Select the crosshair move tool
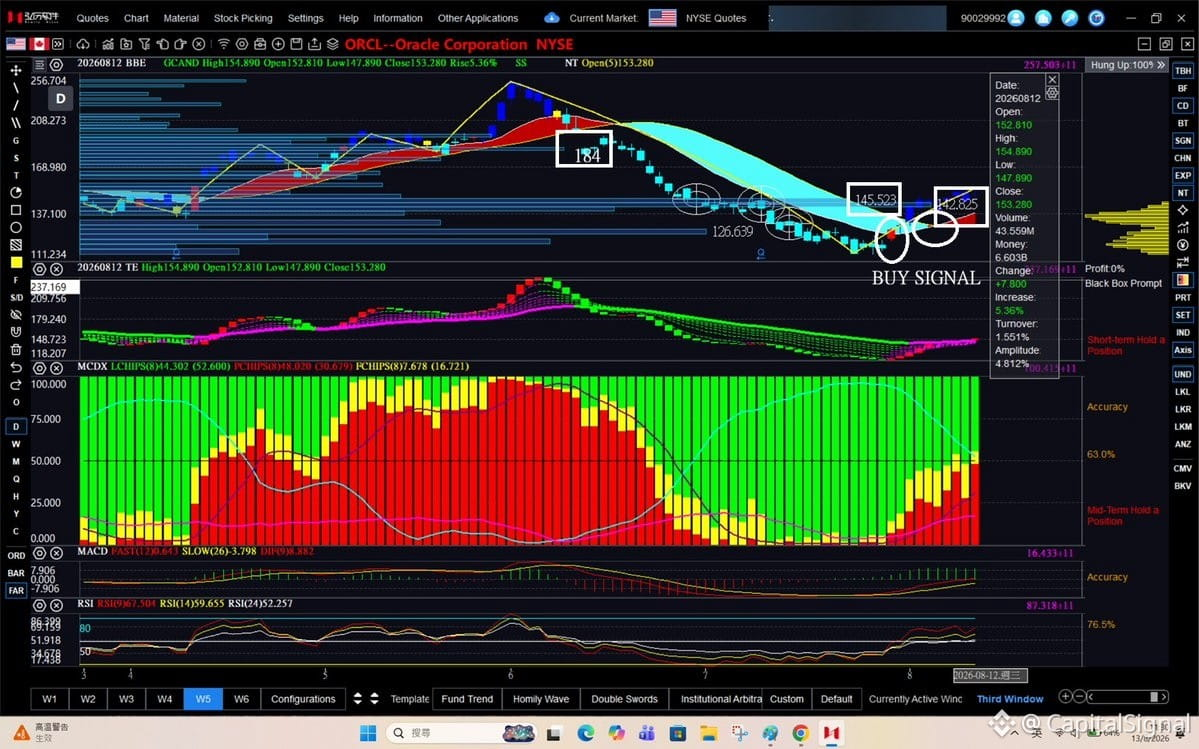This screenshot has height=749, width=1199. (x=16, y=70)
